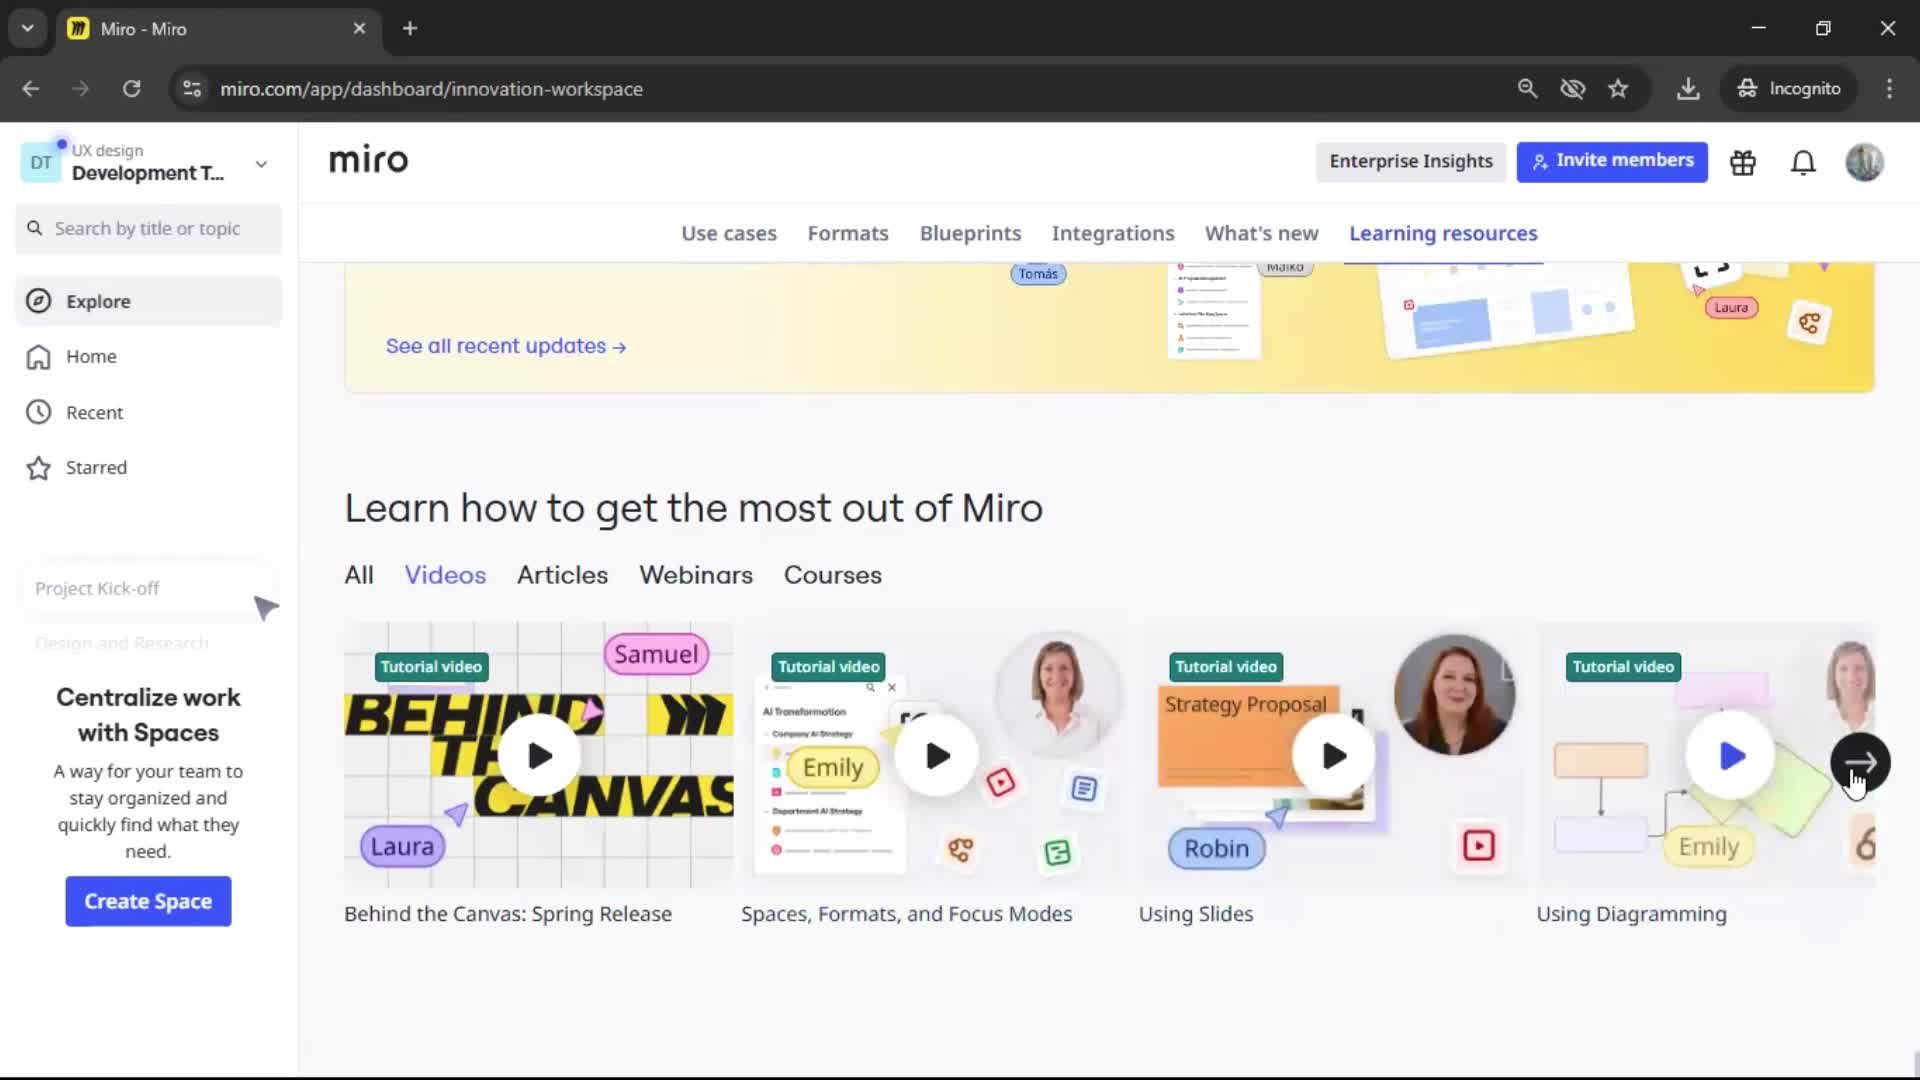Click the browser address bar URL

(431, 89)
